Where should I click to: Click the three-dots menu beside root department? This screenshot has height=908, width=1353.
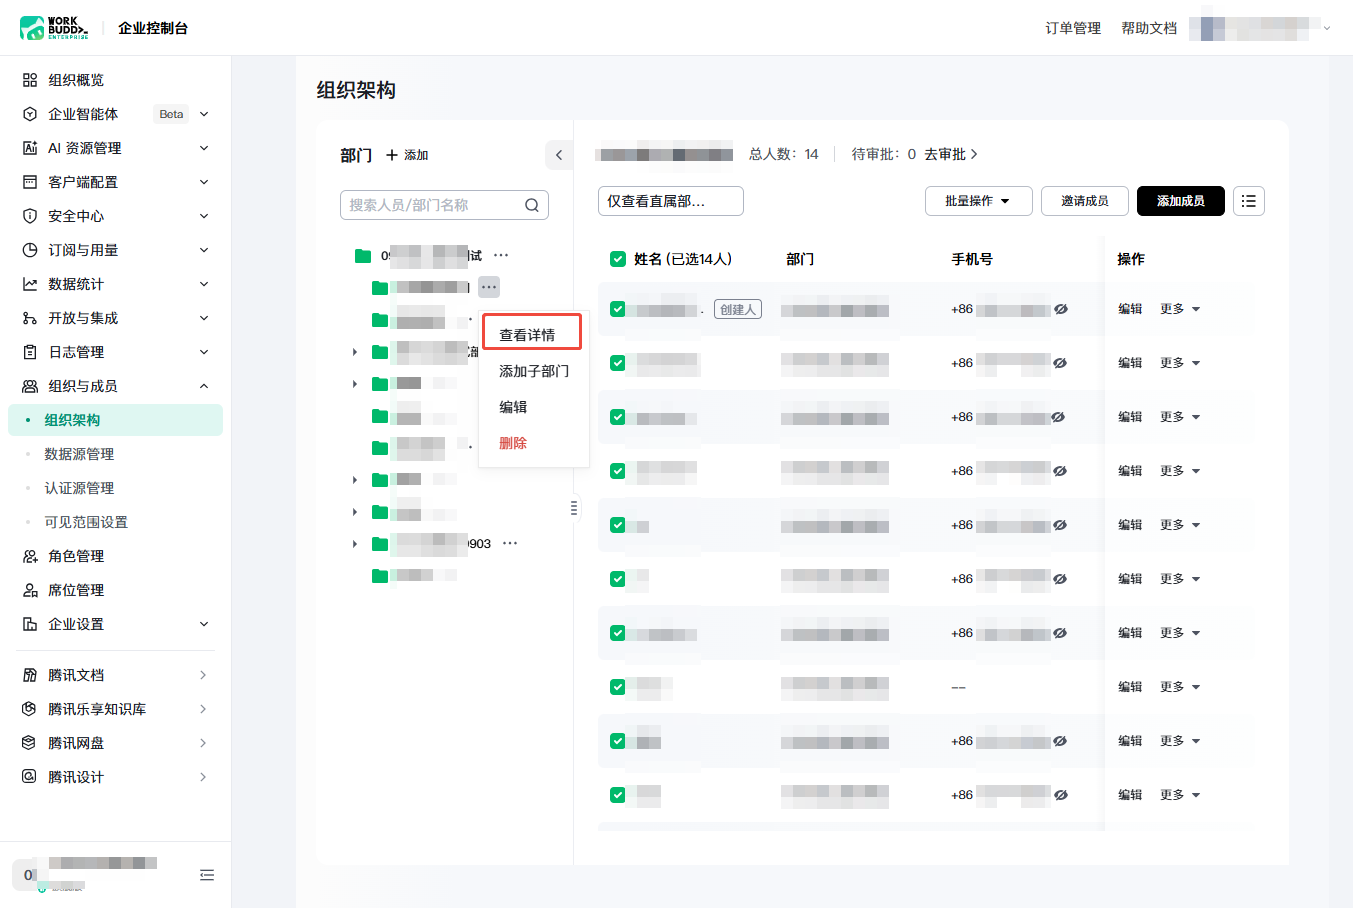[x=501, y=256]
